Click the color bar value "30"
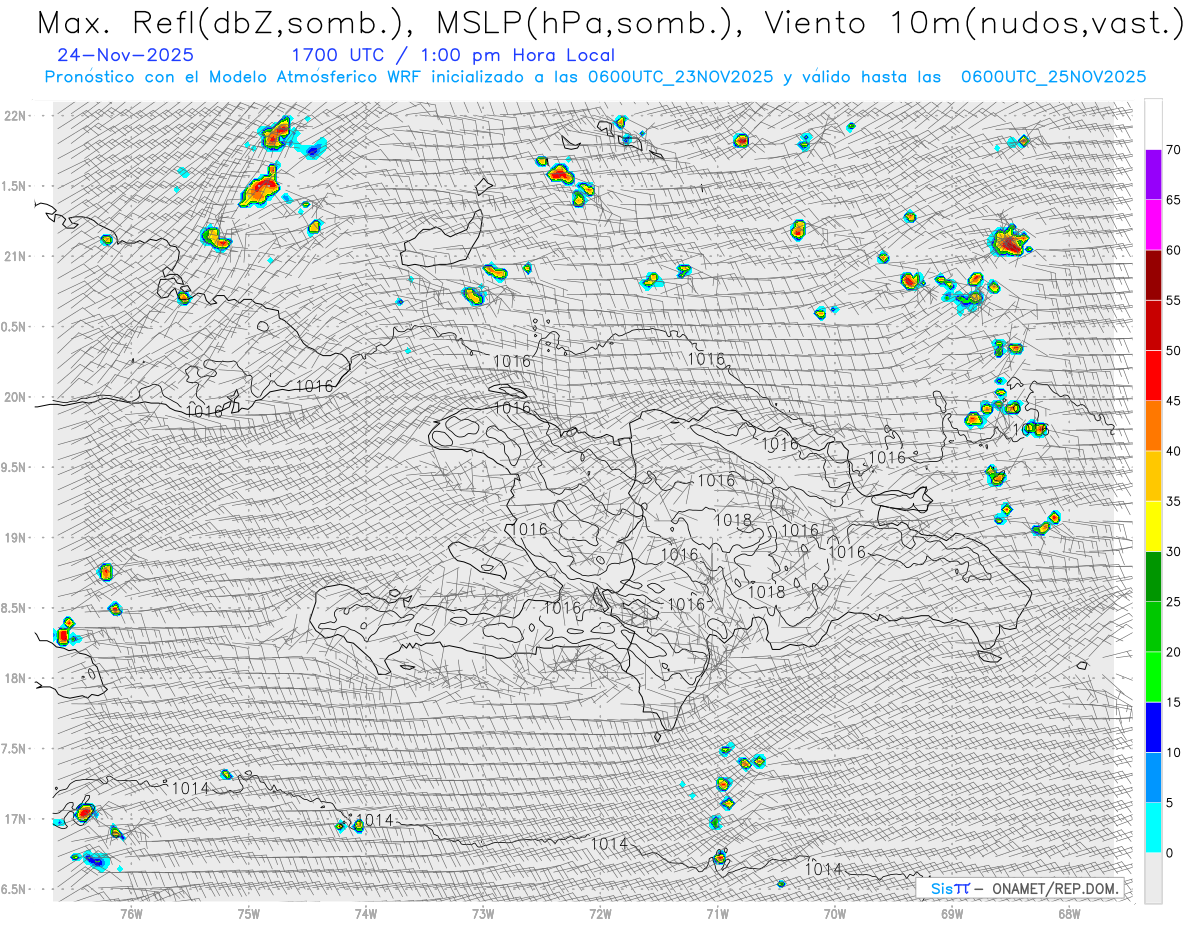The image size is (1200, 927). tap(1173, 551)
